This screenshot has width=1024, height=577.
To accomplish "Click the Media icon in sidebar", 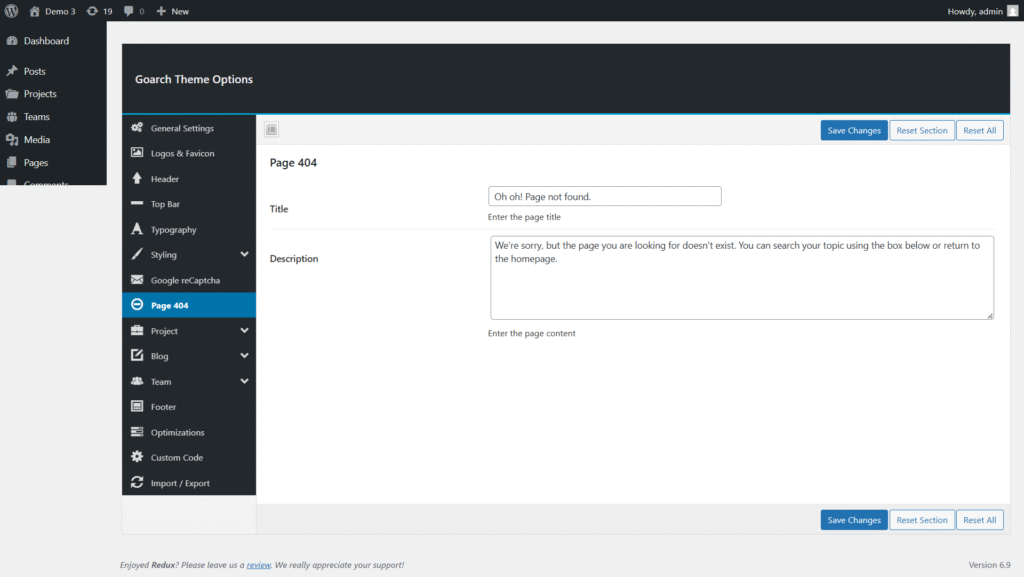I will coord(12,140).
